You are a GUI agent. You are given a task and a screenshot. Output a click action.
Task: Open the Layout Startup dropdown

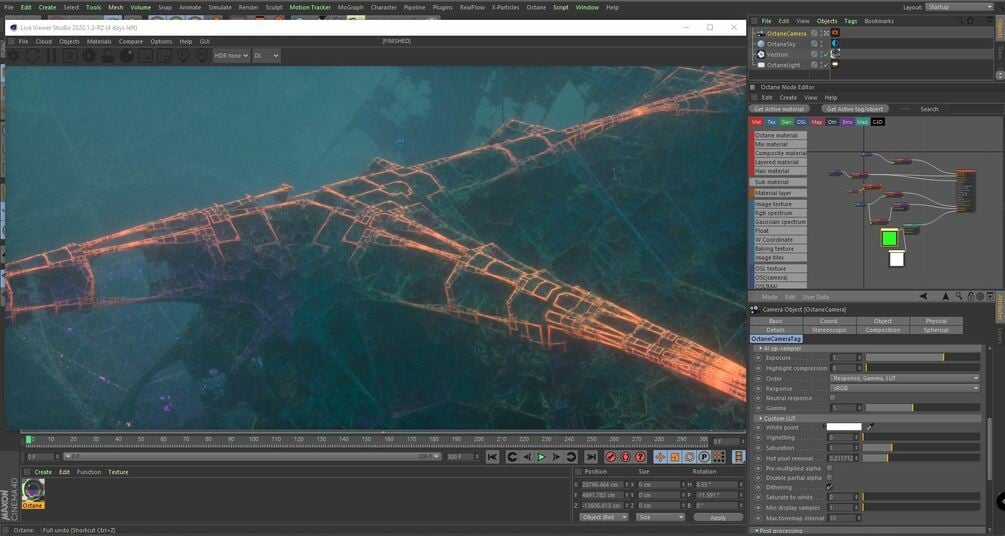point(959,7)
